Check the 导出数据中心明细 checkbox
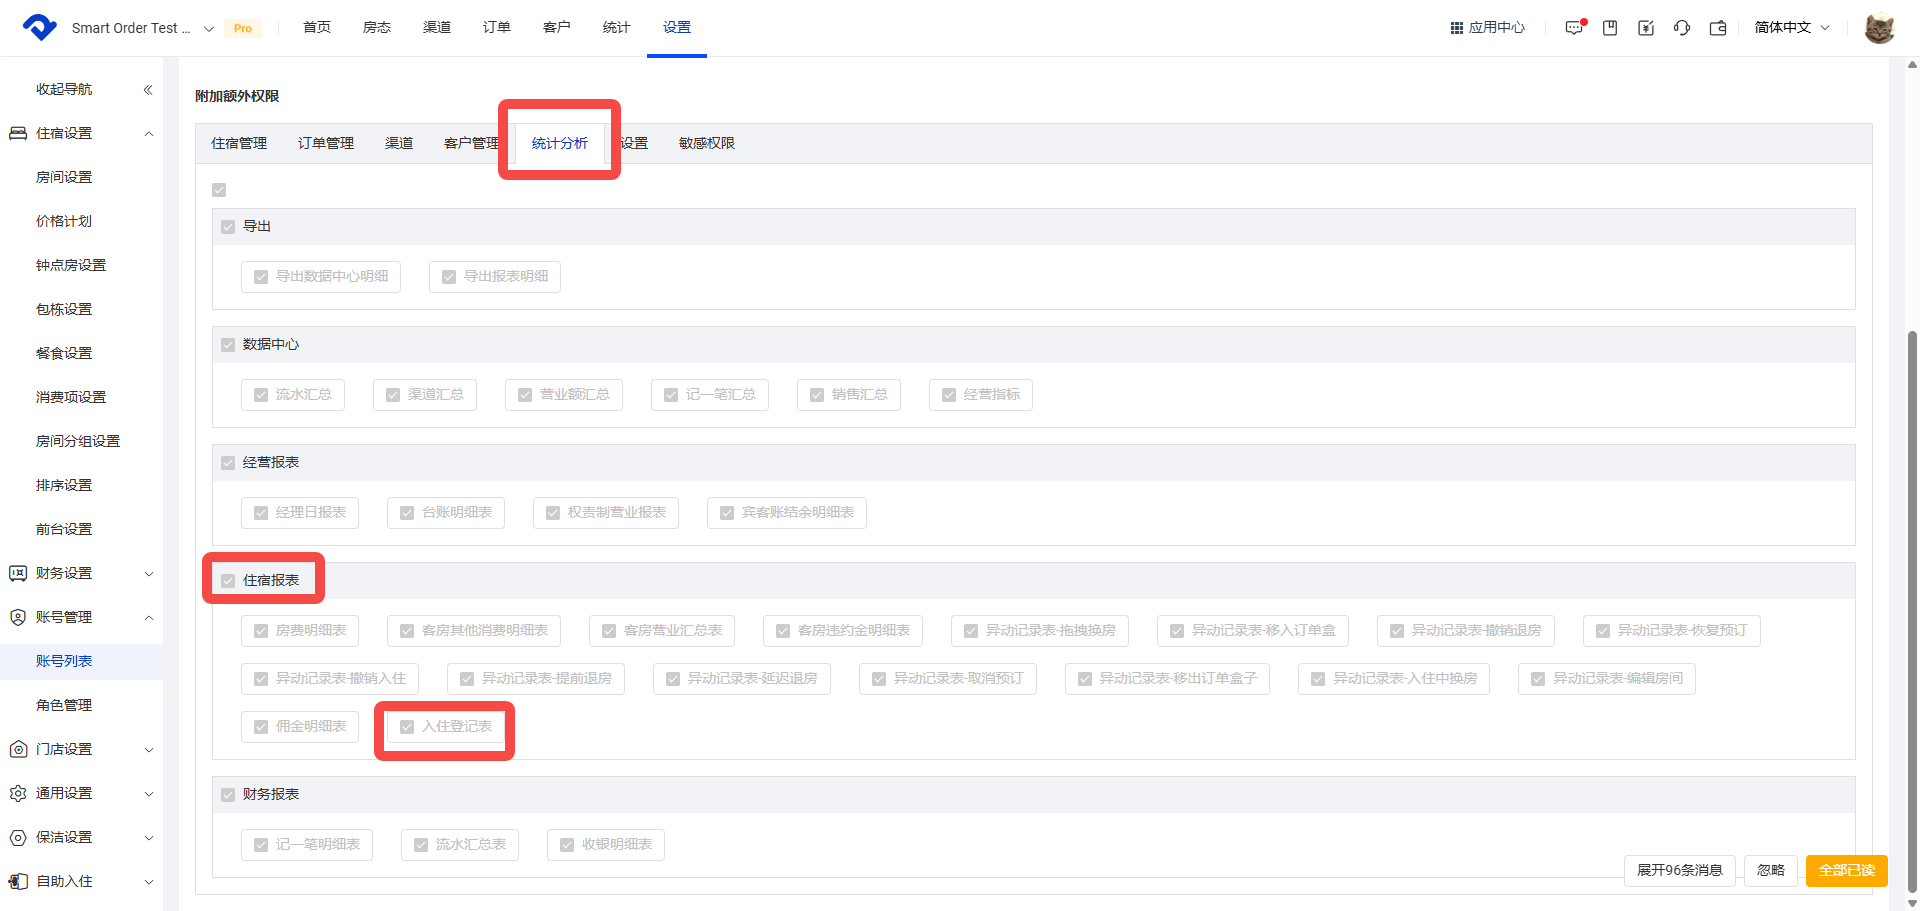 point(261,277)
